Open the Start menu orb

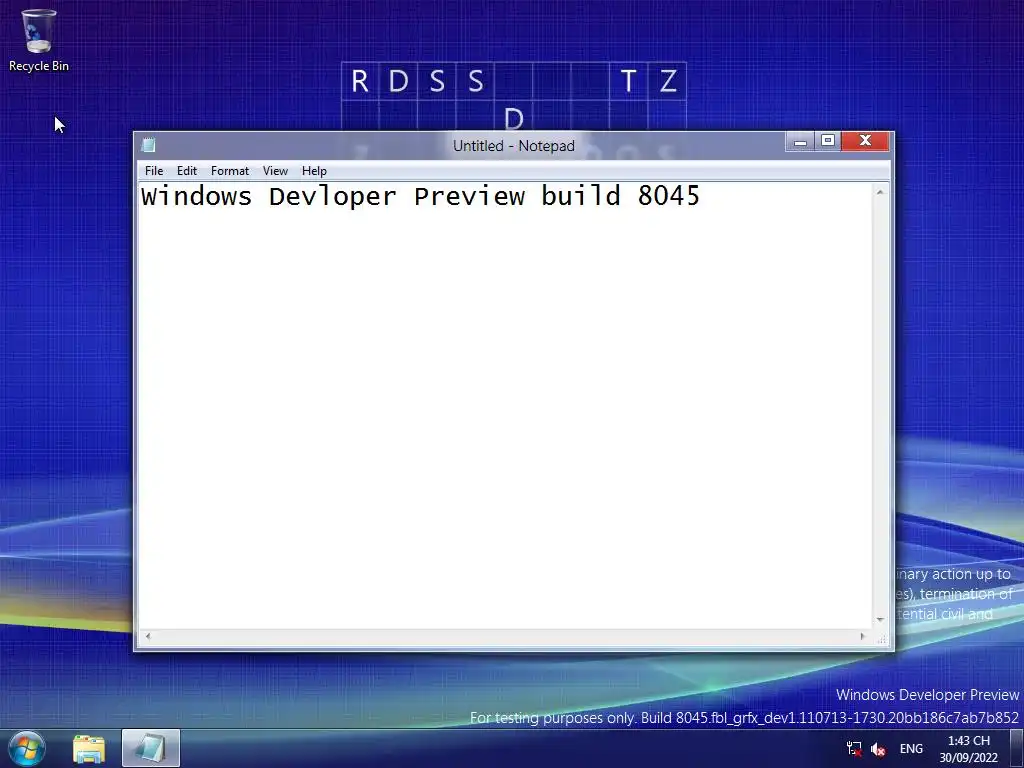click(27, 748)
